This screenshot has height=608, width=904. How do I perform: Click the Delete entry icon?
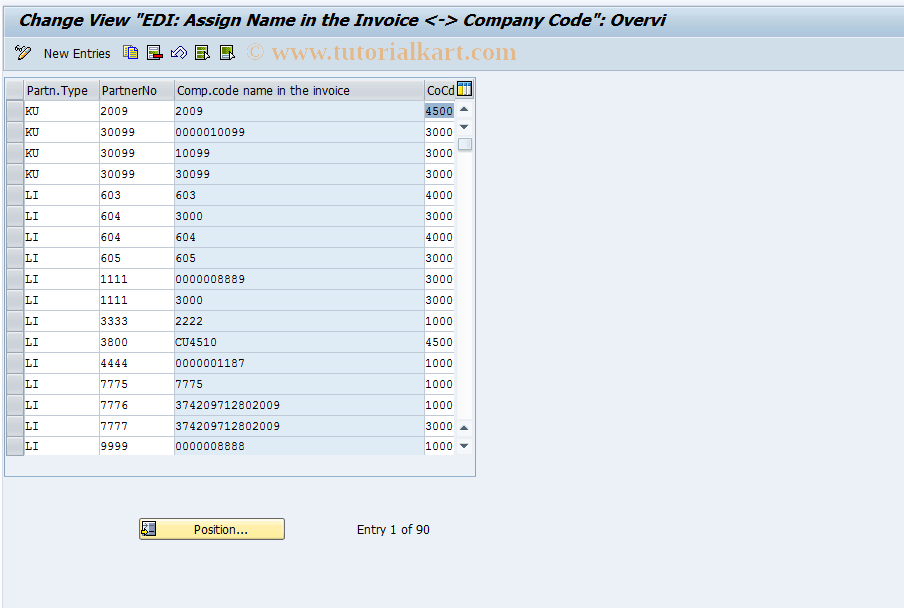coord(154,53)
